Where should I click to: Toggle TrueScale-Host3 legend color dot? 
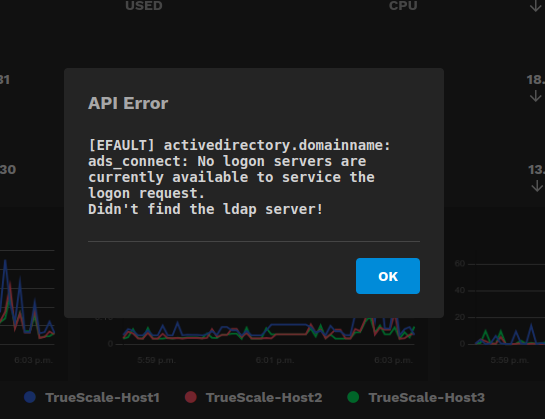[x=353, y=397]
